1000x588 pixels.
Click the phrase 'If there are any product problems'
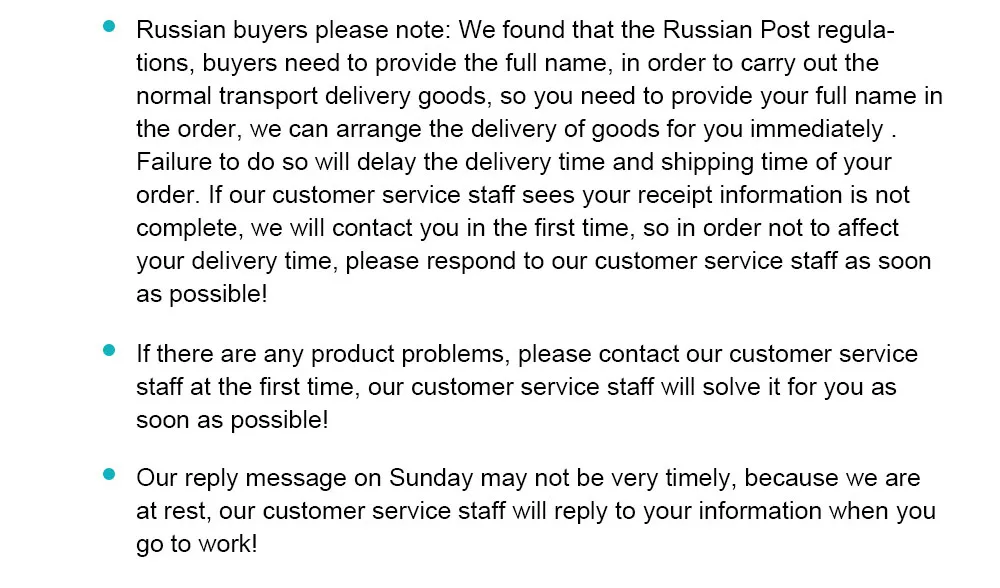322,354
